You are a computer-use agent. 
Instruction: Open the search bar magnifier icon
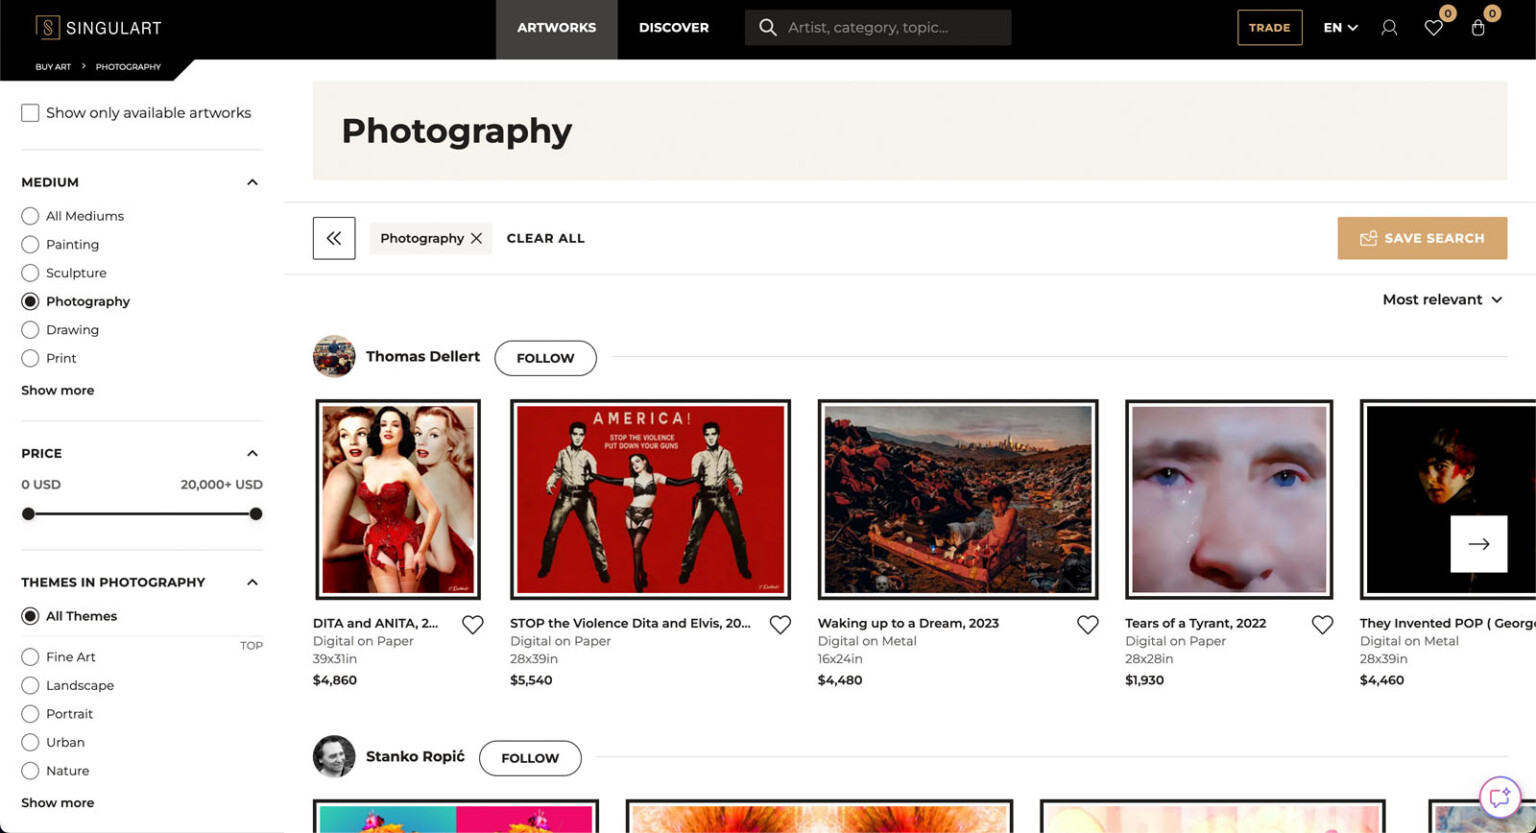coord(766,27)
